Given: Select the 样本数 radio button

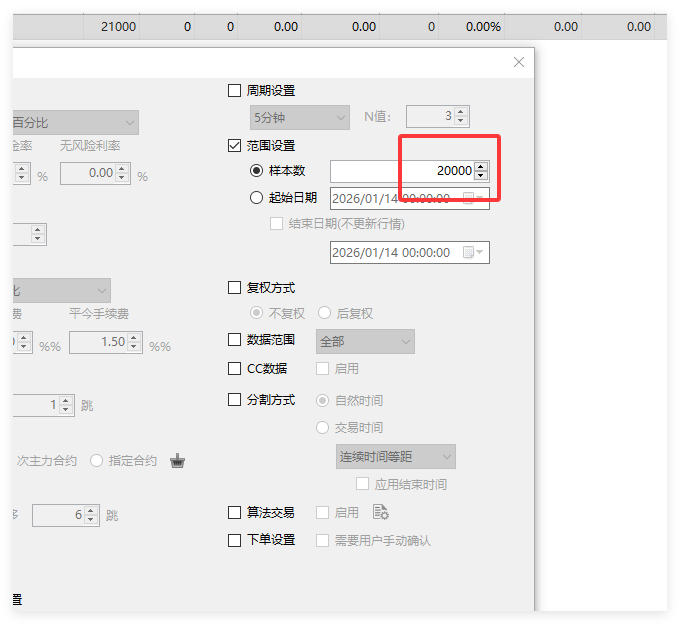Looking at the screenshot, I should tap(257, 171).
